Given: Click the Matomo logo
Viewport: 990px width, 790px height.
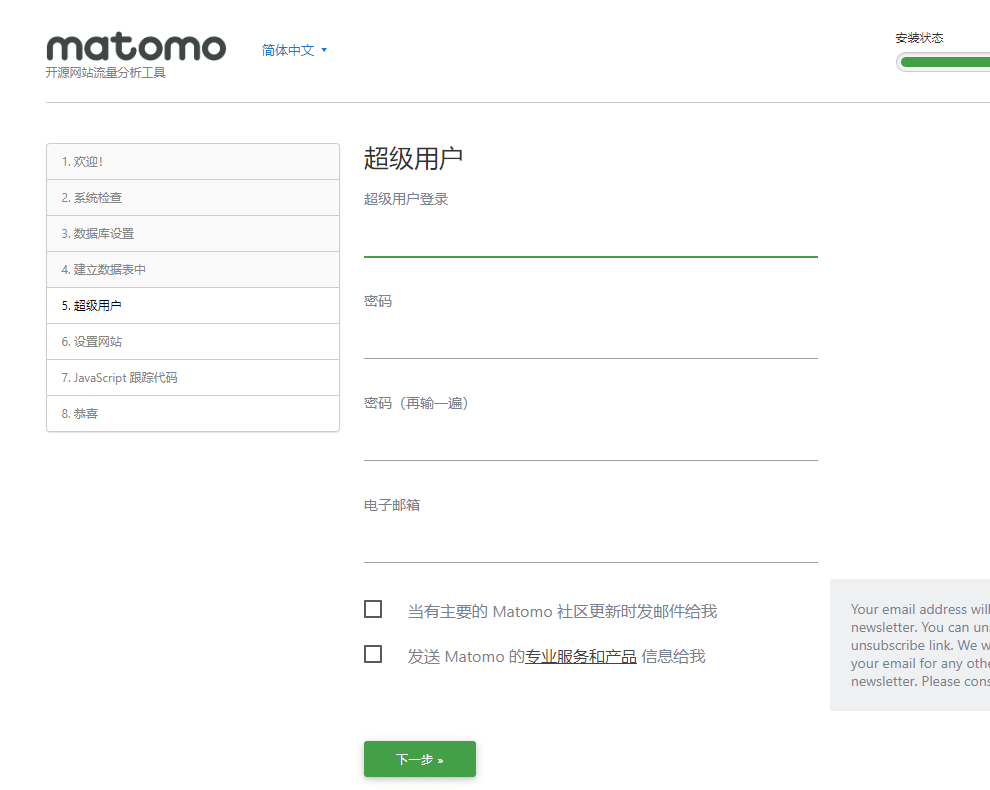Looking at the screenshot, I should [x=136, y=48].
